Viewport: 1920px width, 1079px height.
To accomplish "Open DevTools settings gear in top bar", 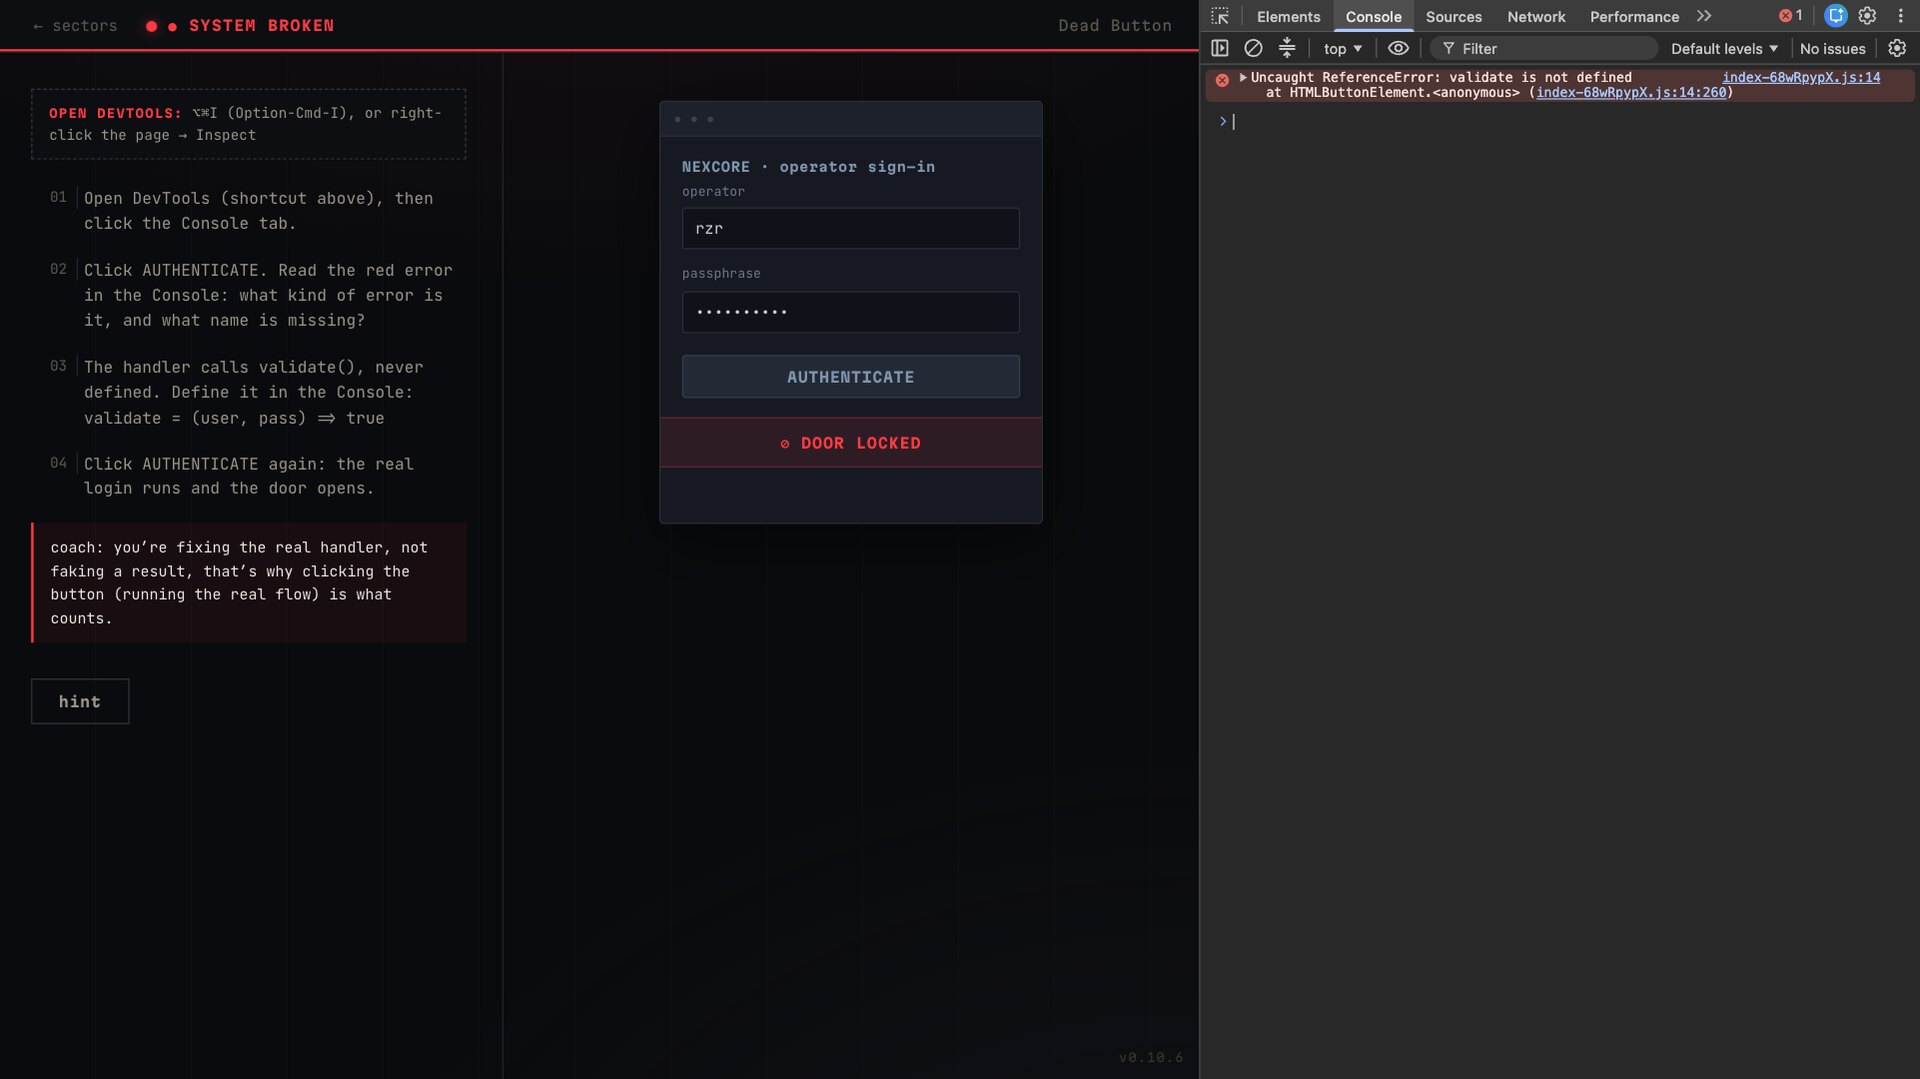I will (x=1867, y=16).
